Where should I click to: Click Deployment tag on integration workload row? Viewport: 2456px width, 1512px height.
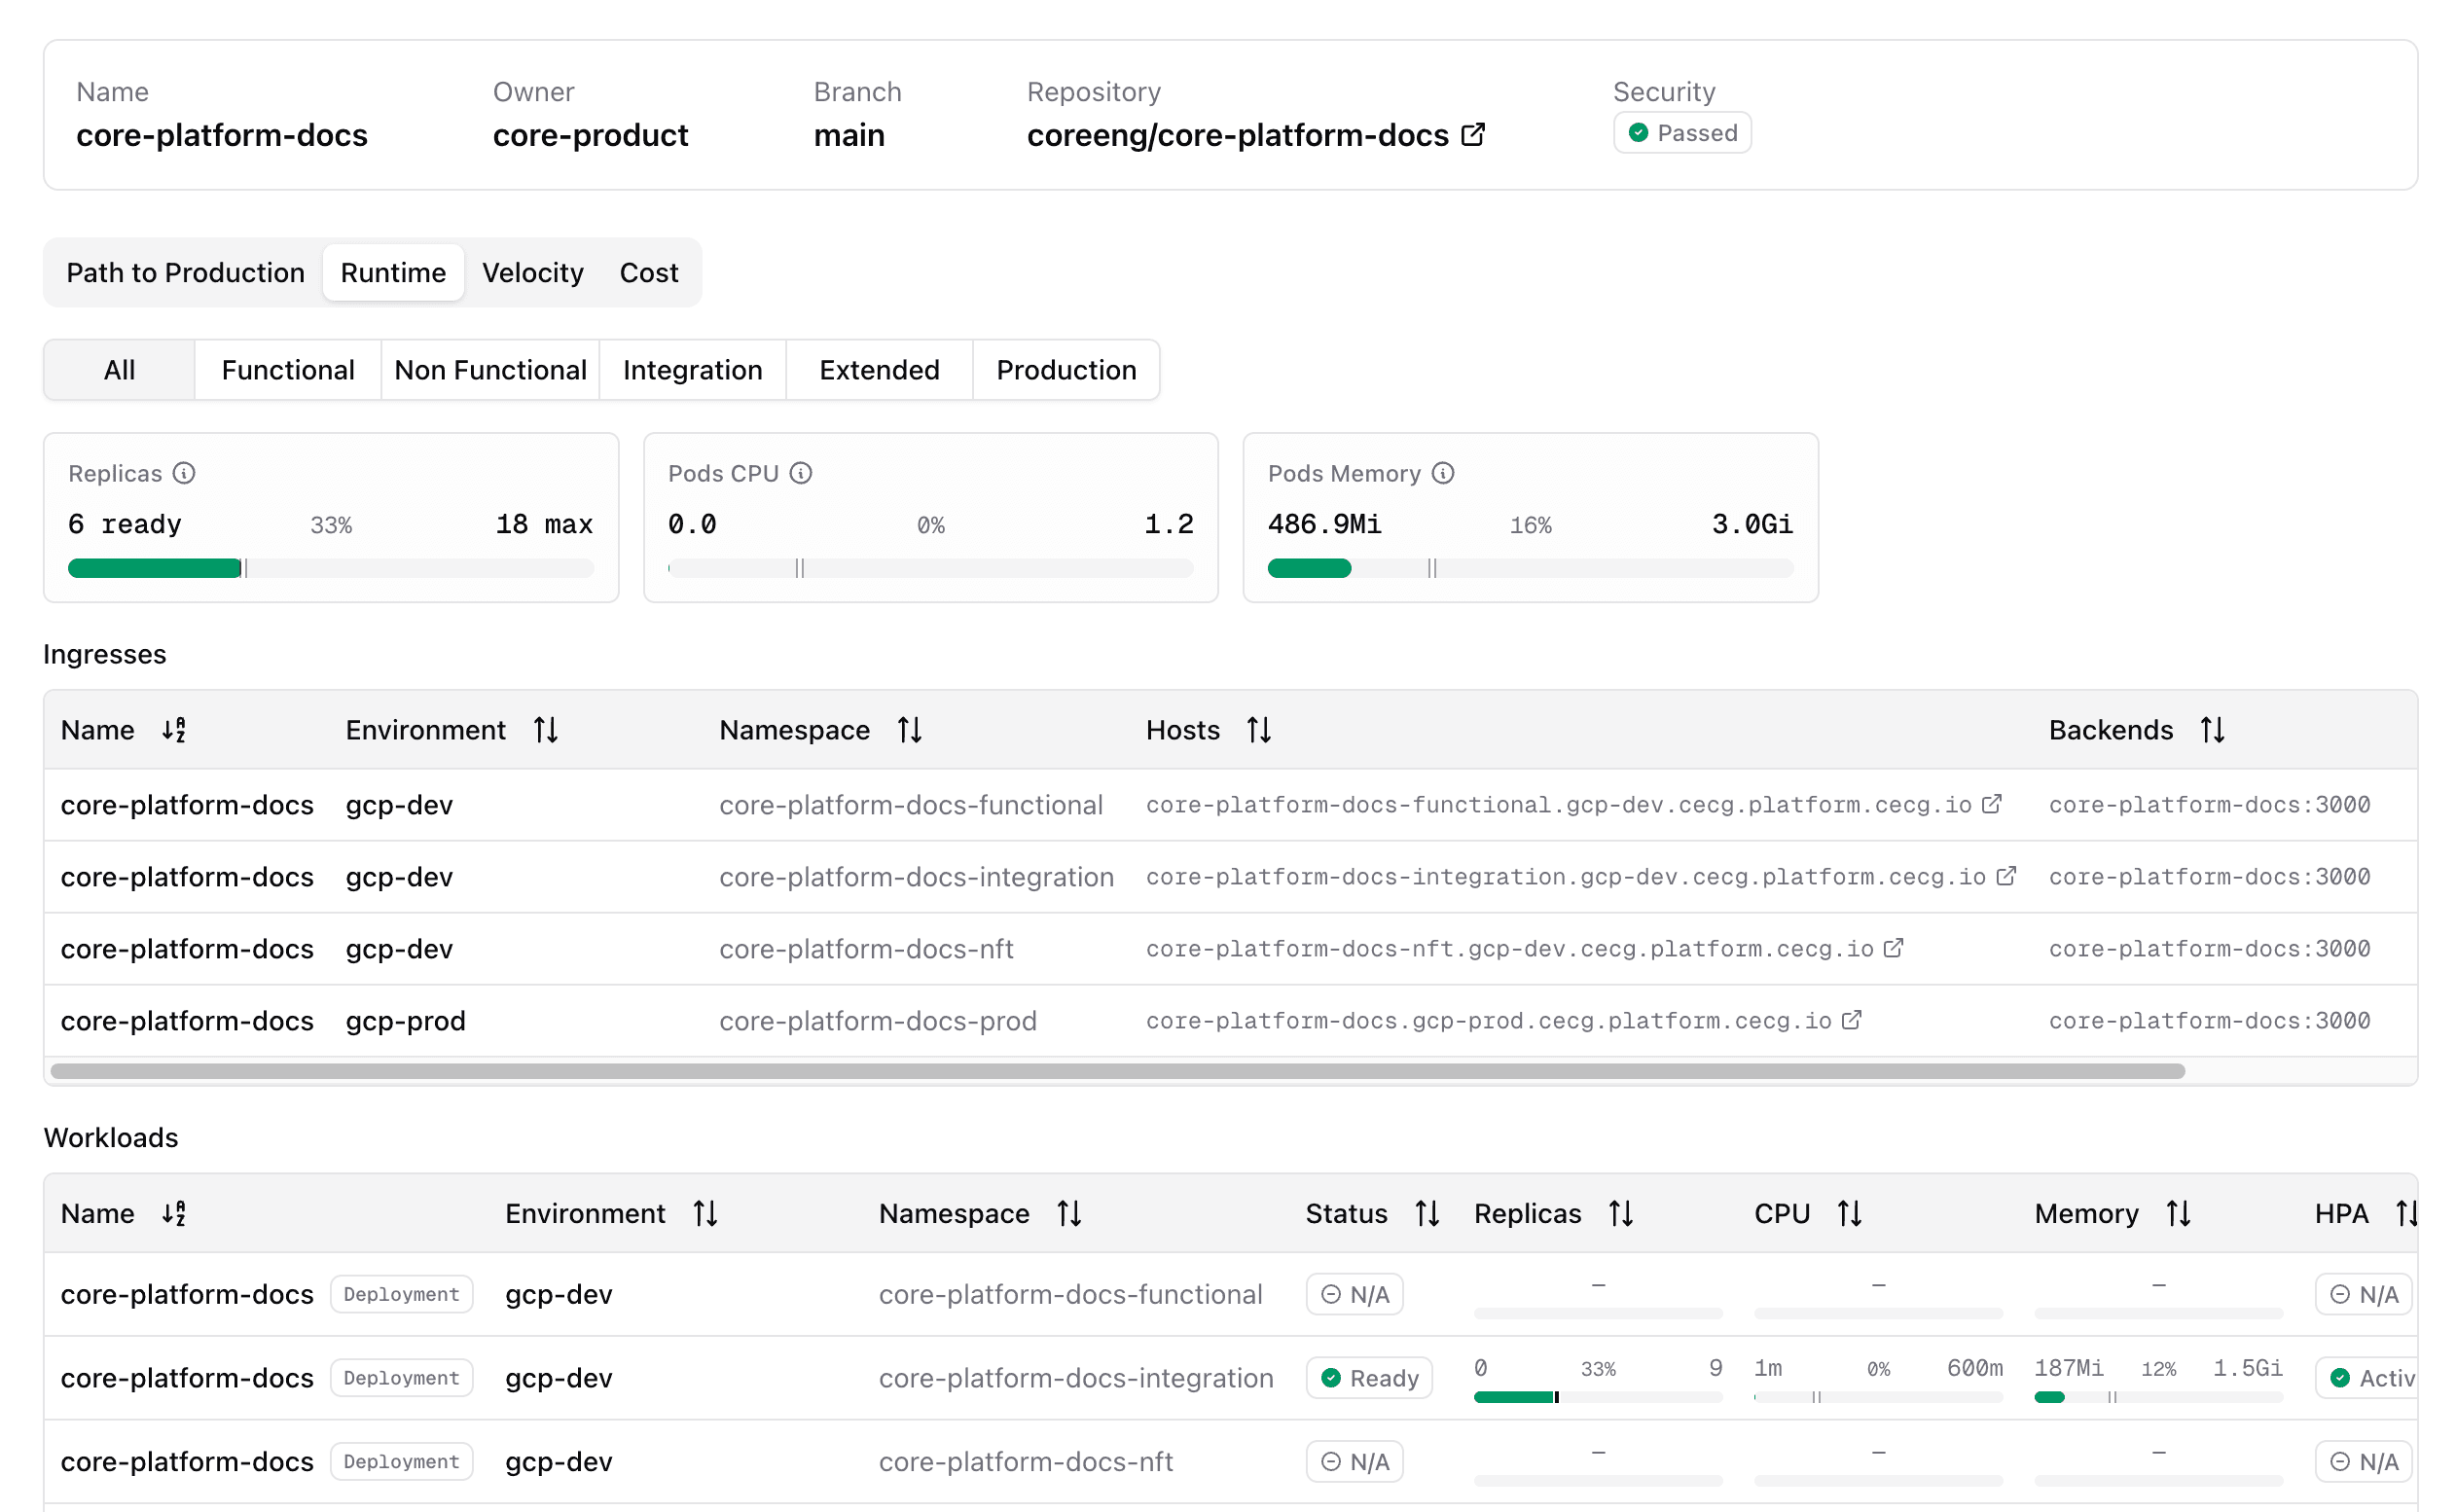click(401, 1378)
